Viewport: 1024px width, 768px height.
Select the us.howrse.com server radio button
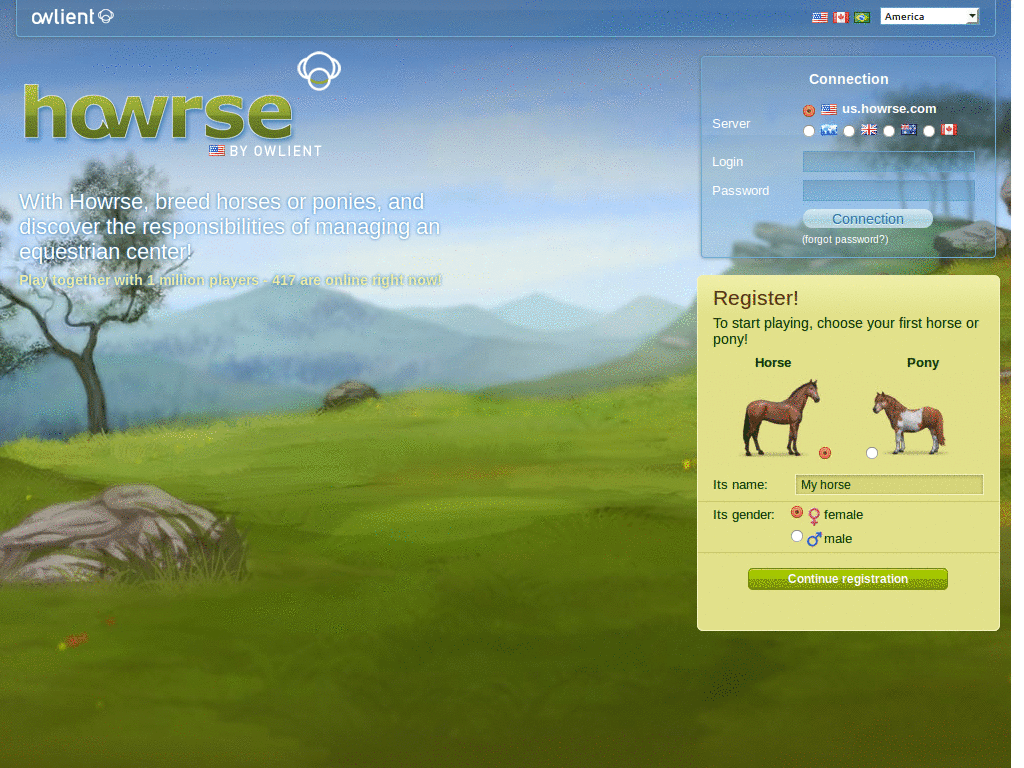[x=808, y=110]
